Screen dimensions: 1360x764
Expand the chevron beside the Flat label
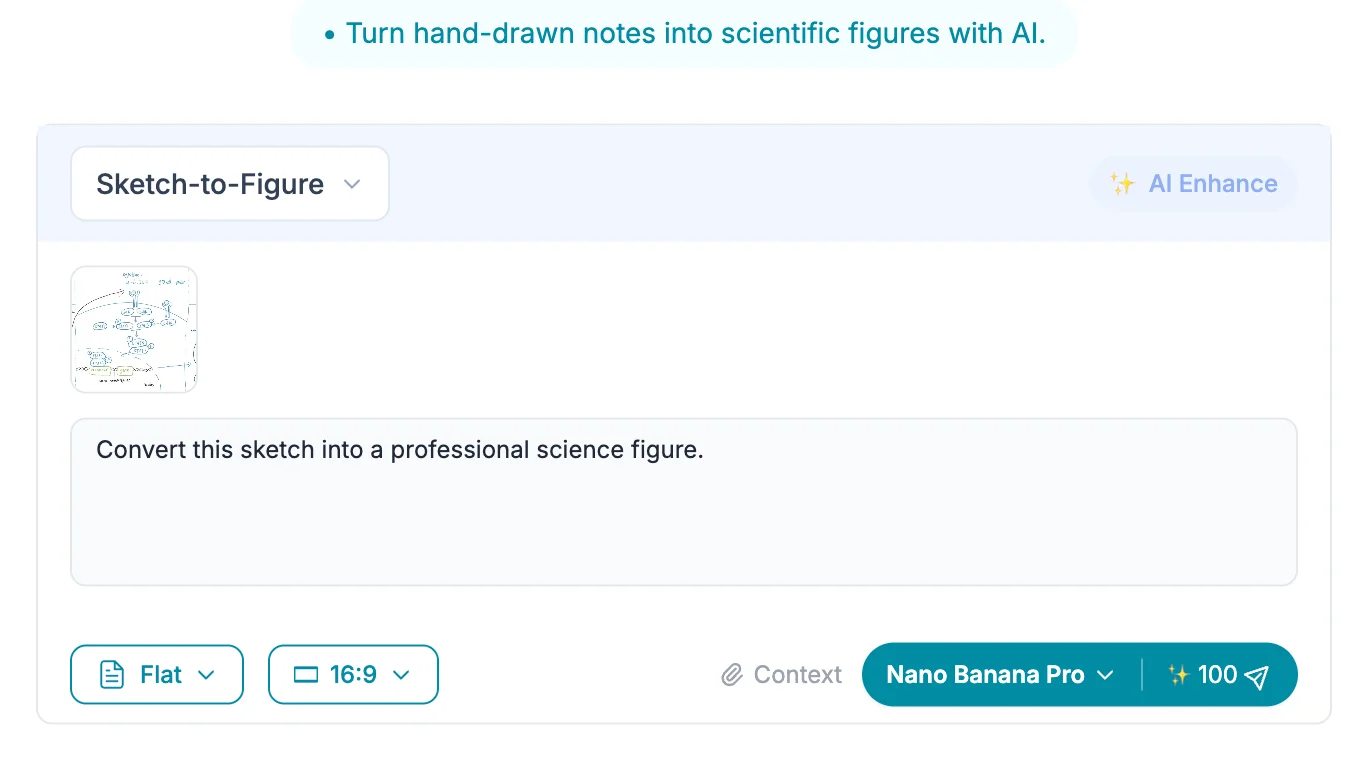(207, 675)
